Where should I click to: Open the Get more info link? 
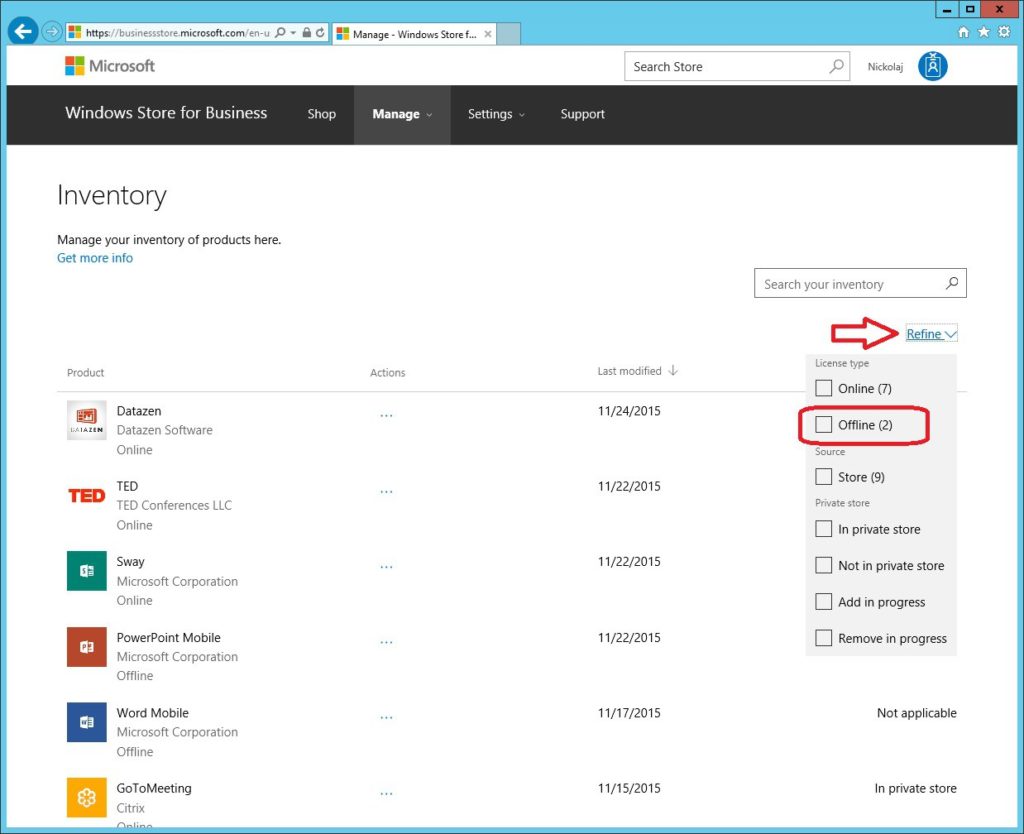point(95,258)
